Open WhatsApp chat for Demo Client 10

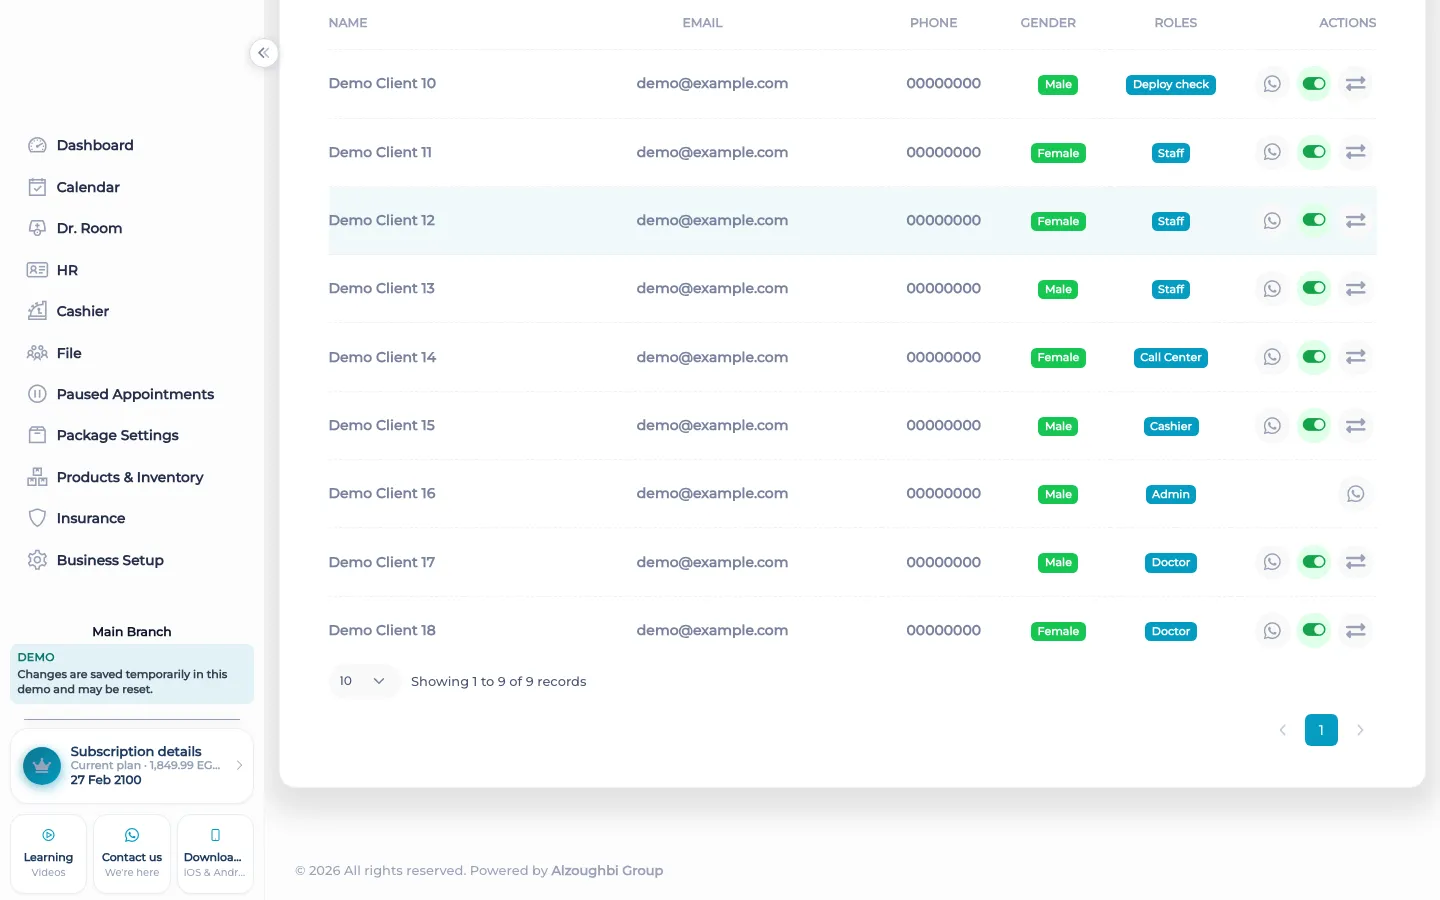(1272, 84)
